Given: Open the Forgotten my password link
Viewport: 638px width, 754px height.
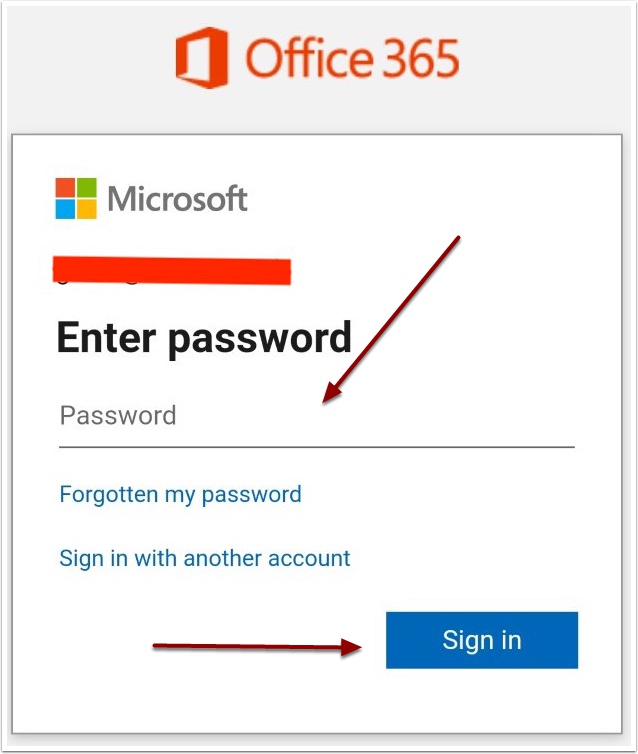Looking at the screenshot, I should tap(180, 495).
